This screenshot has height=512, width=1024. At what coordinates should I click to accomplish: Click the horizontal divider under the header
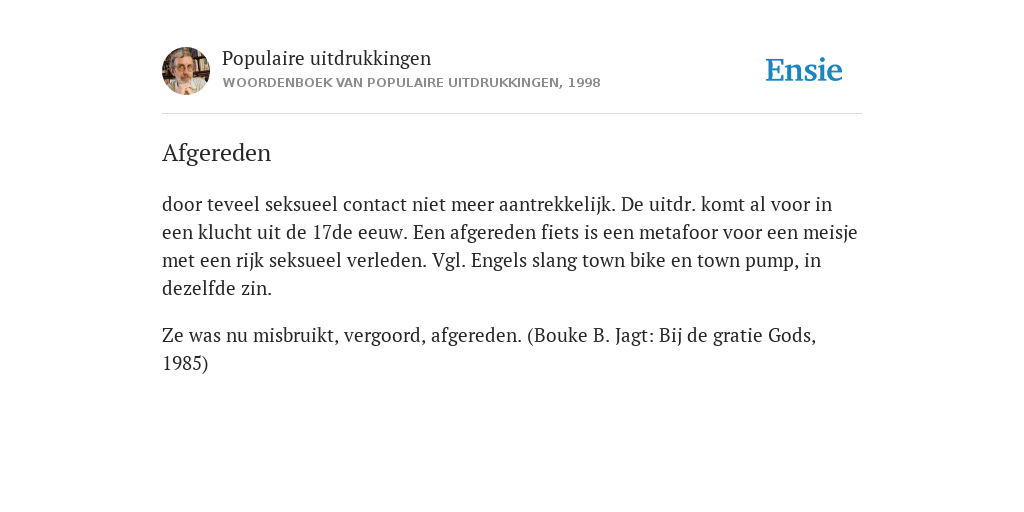point(512,114)
